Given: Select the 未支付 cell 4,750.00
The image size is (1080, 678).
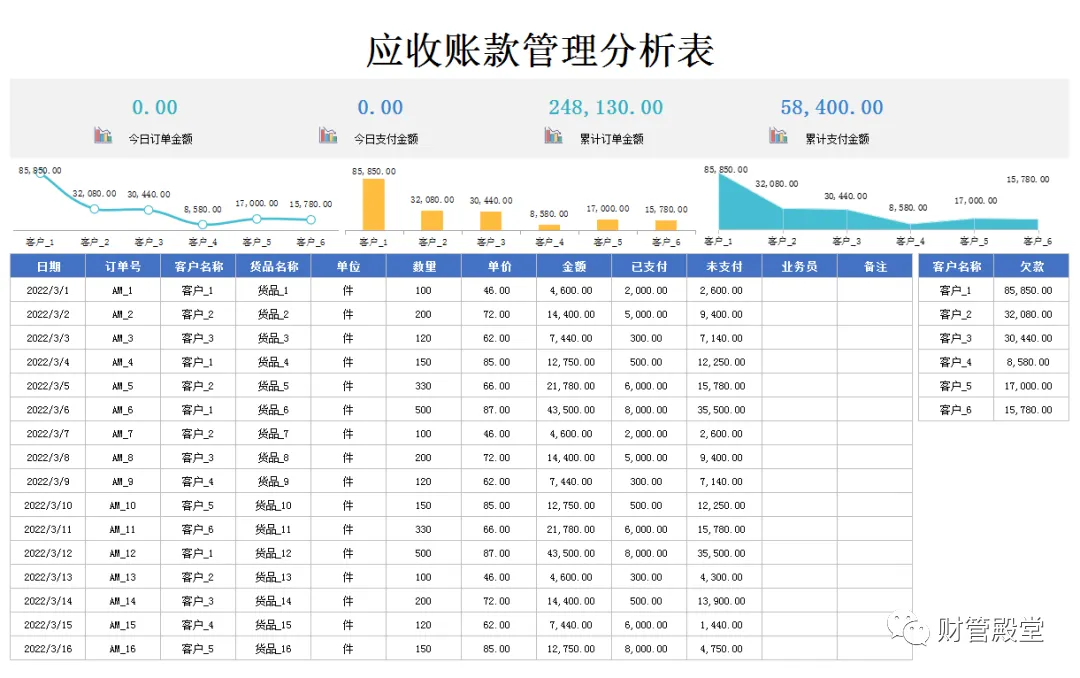Looking at the screenshot, I should pos(722,649).
